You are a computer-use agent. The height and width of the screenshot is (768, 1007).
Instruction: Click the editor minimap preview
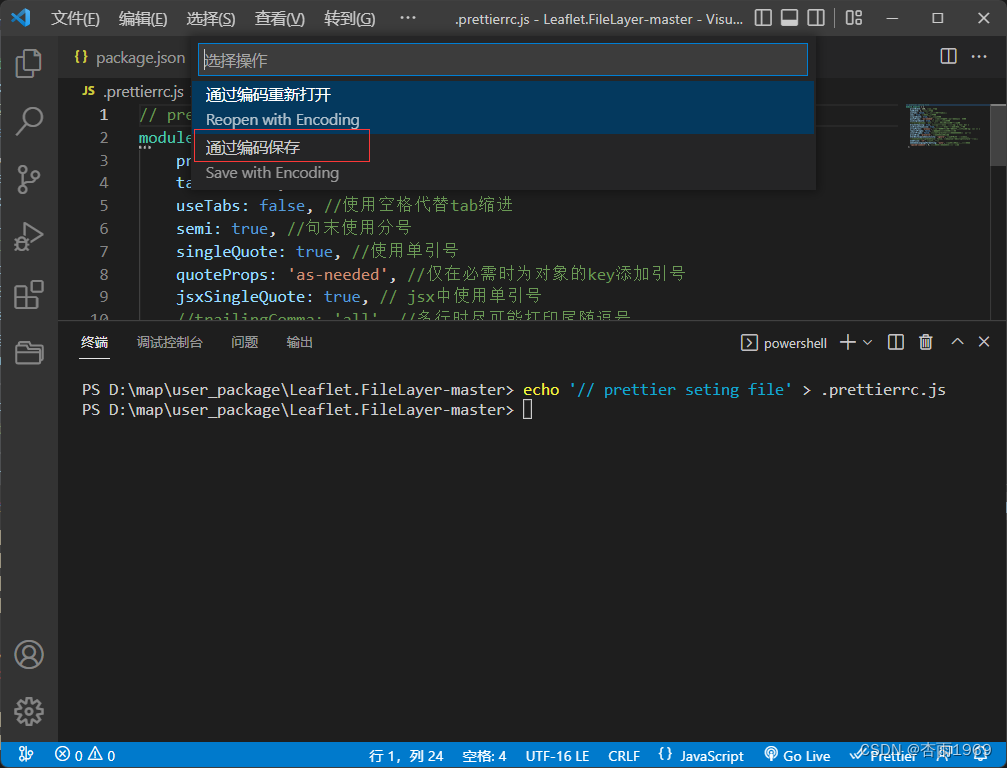click(944, 126)
